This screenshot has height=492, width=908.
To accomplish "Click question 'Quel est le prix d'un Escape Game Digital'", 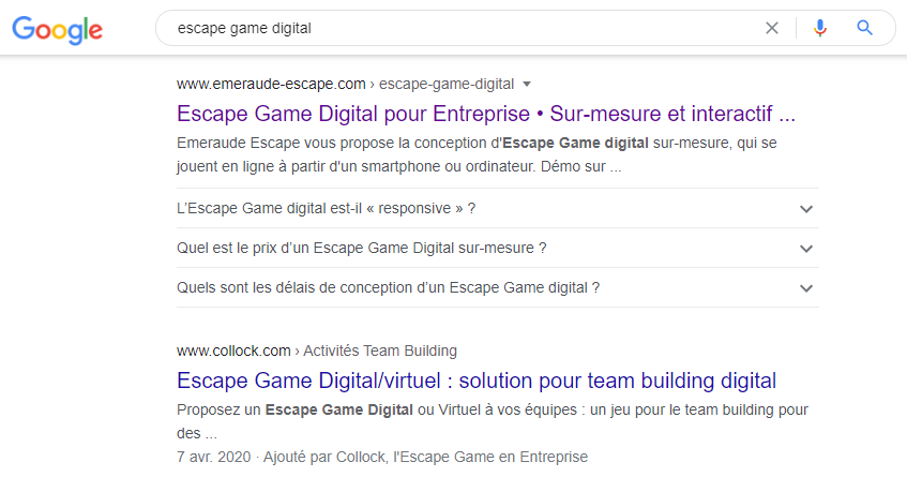I will (361, 248).
